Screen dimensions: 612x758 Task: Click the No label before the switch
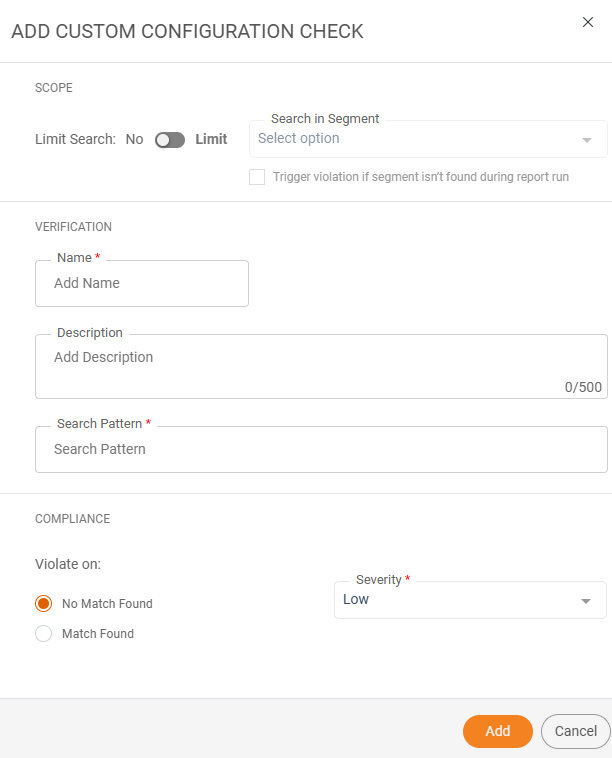(134, 140)
